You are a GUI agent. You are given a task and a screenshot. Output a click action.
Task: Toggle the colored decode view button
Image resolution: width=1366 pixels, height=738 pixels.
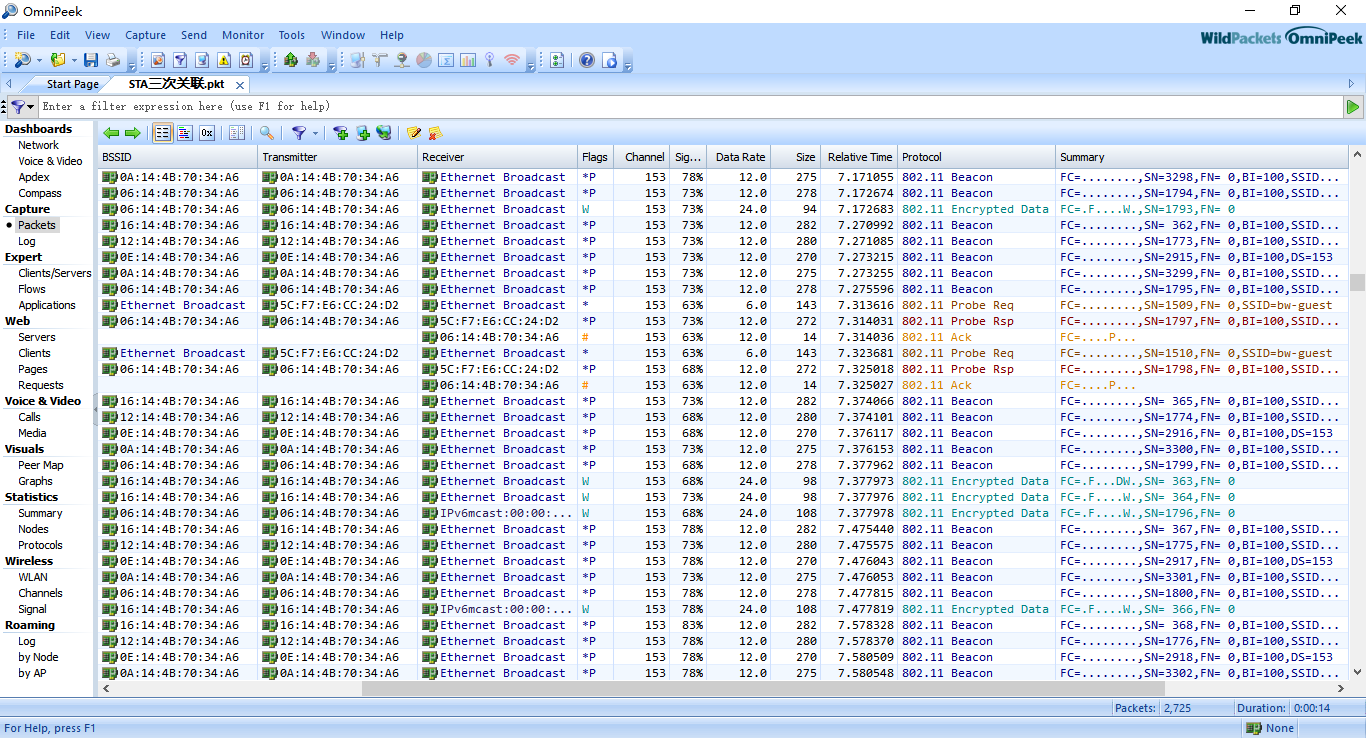tap(185, 133)
